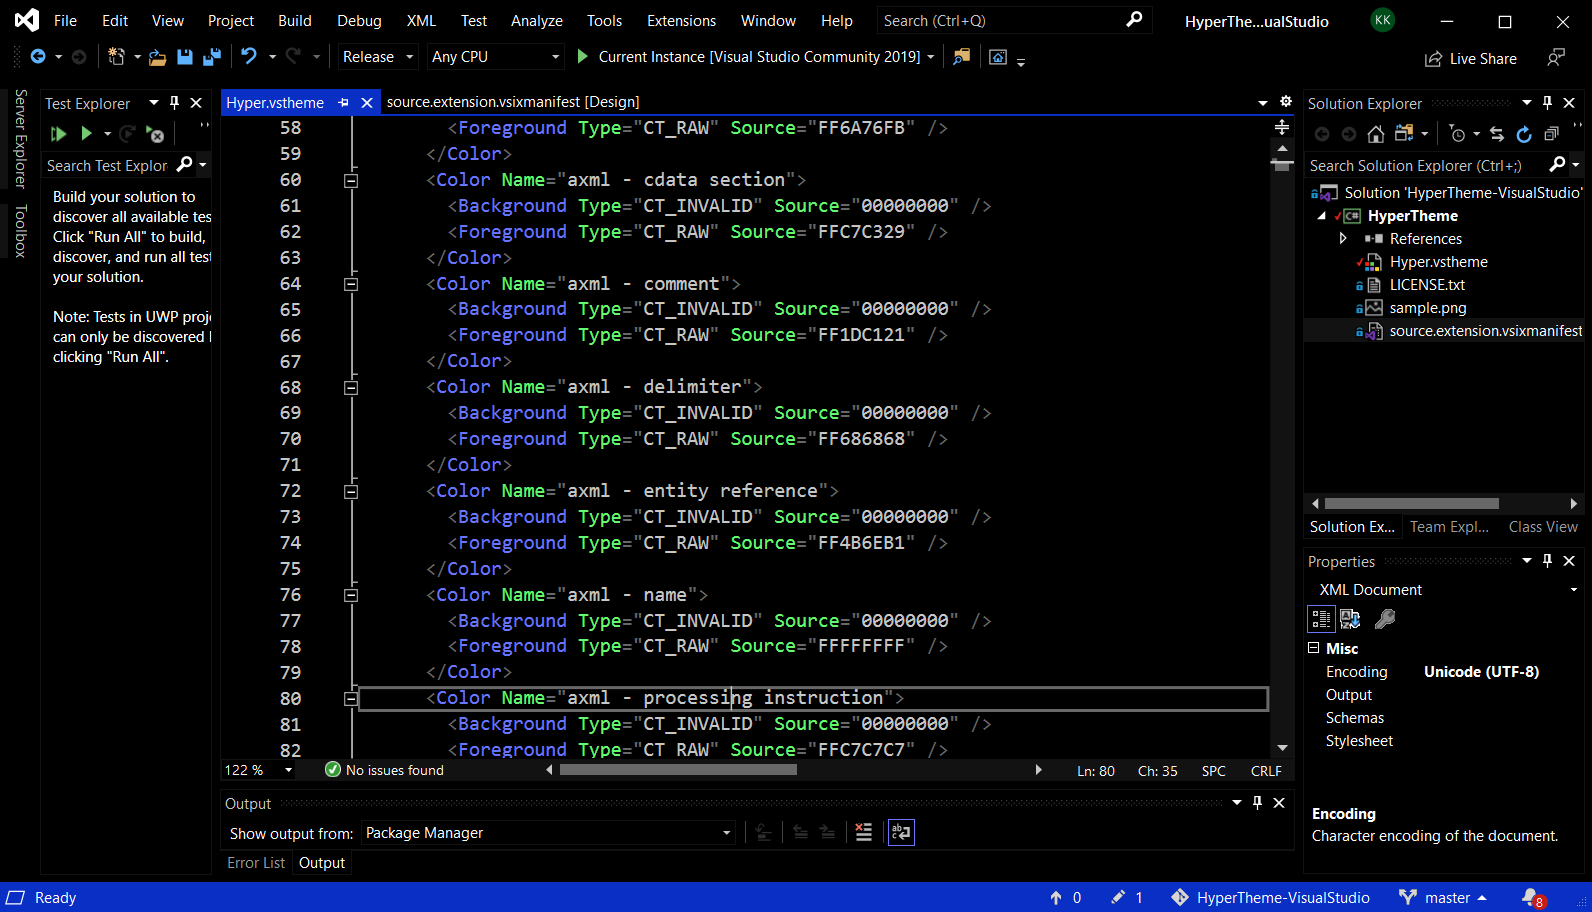Click Pending Changes Filter clock icon

pos(1458,134)
